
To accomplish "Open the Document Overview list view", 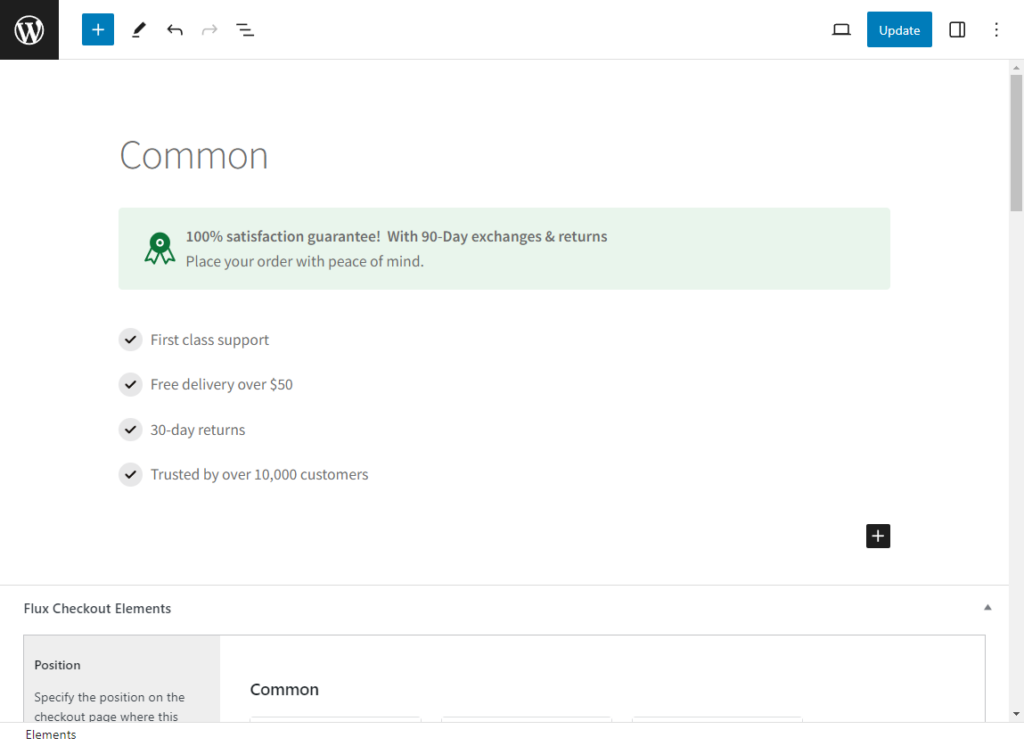I will click(x=245, y=30).
